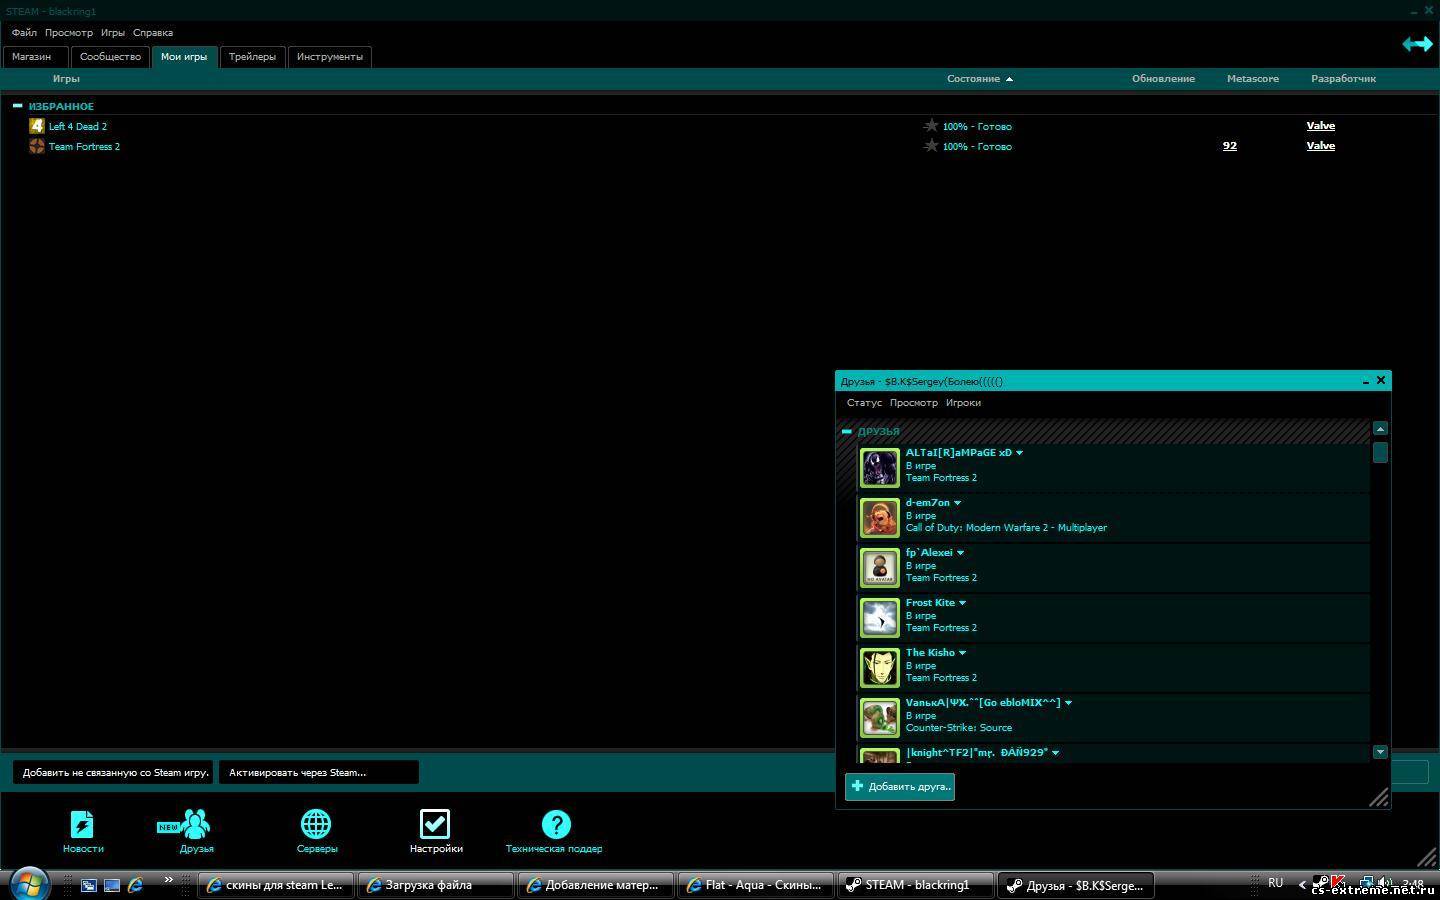
Task: Click Kaspersky icon in system tray
Action: (x=1336, y=883)
